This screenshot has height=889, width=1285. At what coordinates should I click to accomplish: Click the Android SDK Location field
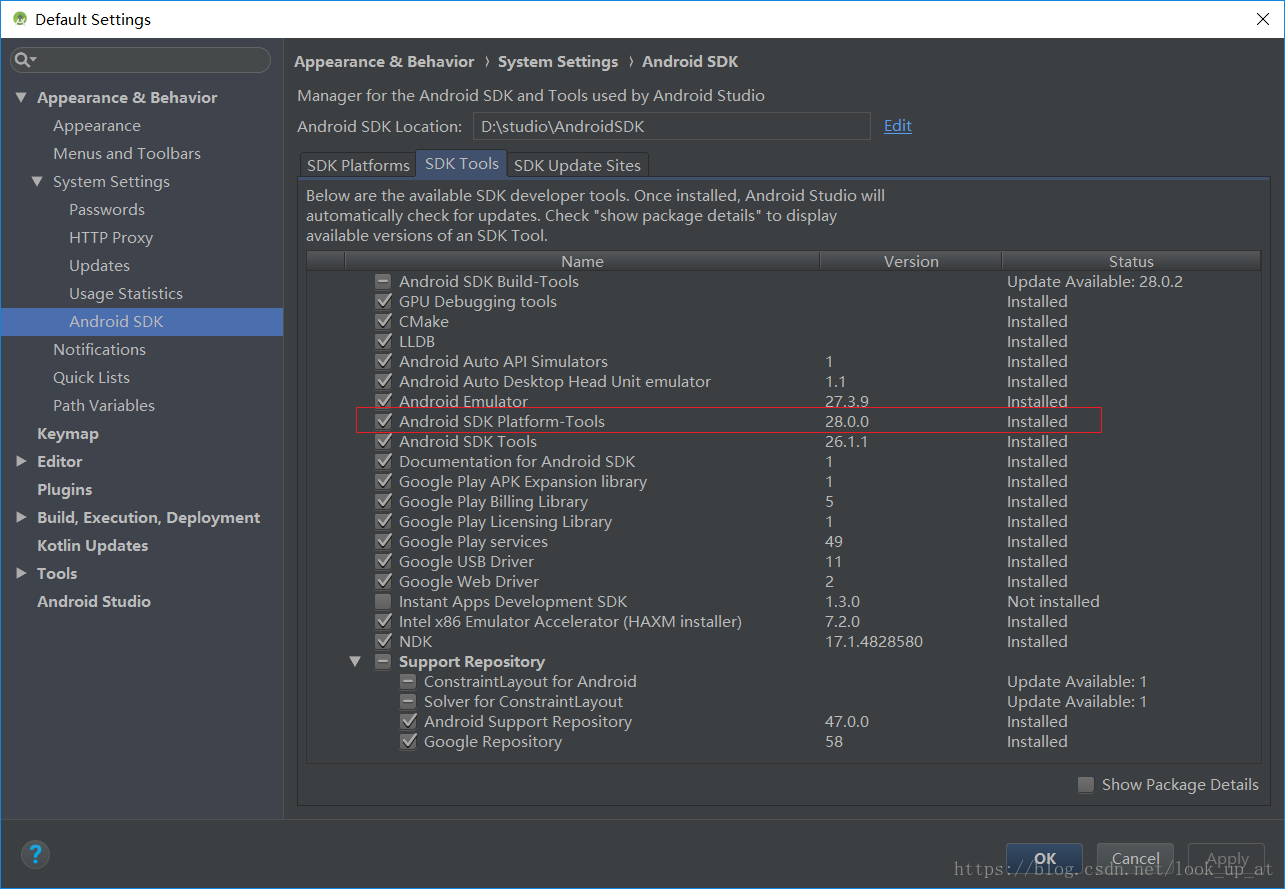pyautogui.click(x=672, y=126)
